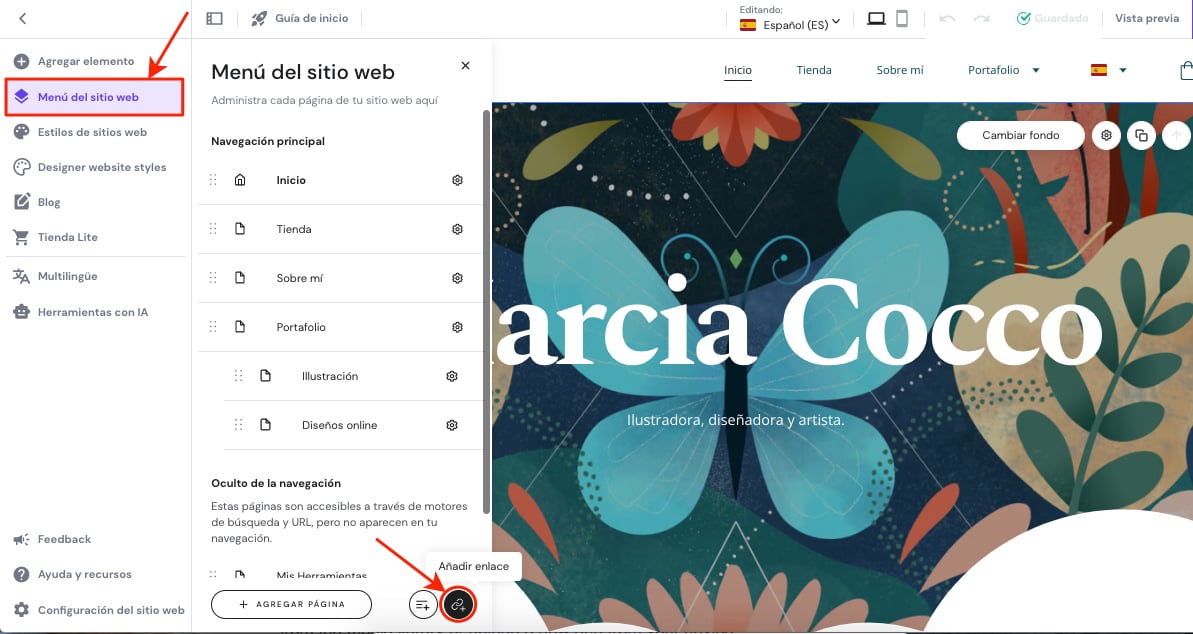Image resolution: width=1193 pixels, height=634 pixels.
Task: Click the add dropdown list icon button
Action: (x=423, y=604)
